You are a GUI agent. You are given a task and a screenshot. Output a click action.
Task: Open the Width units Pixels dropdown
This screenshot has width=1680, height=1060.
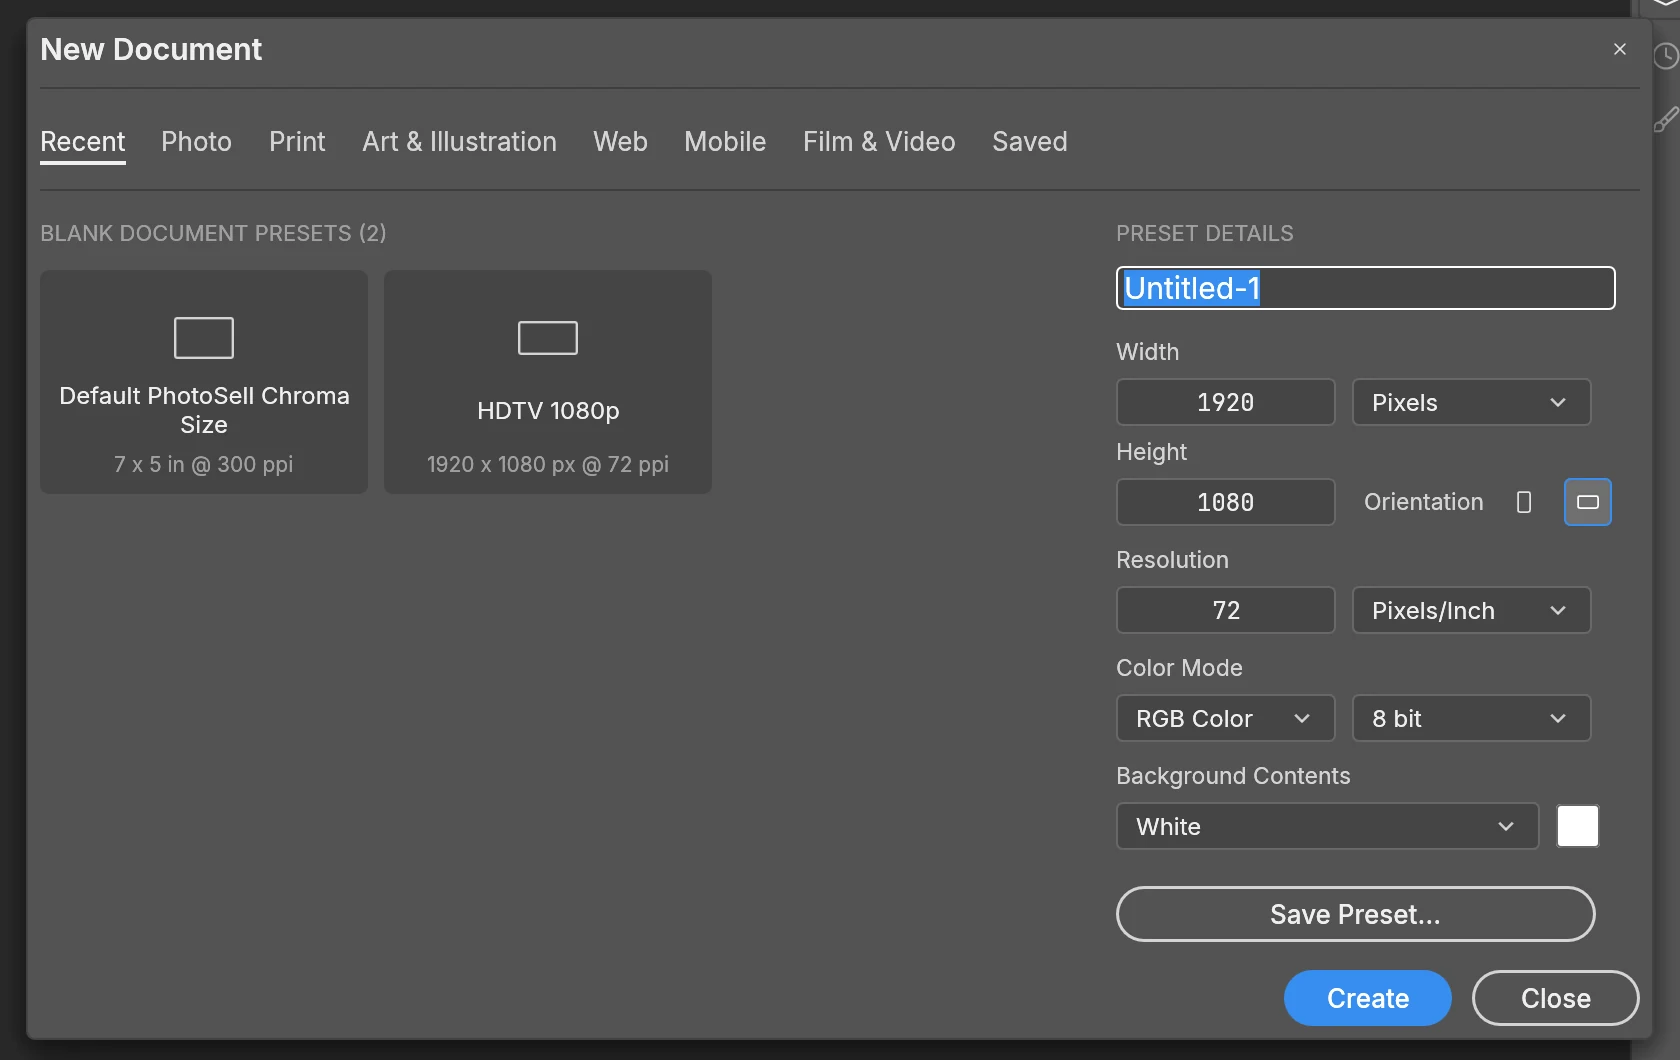(1471, 402)
